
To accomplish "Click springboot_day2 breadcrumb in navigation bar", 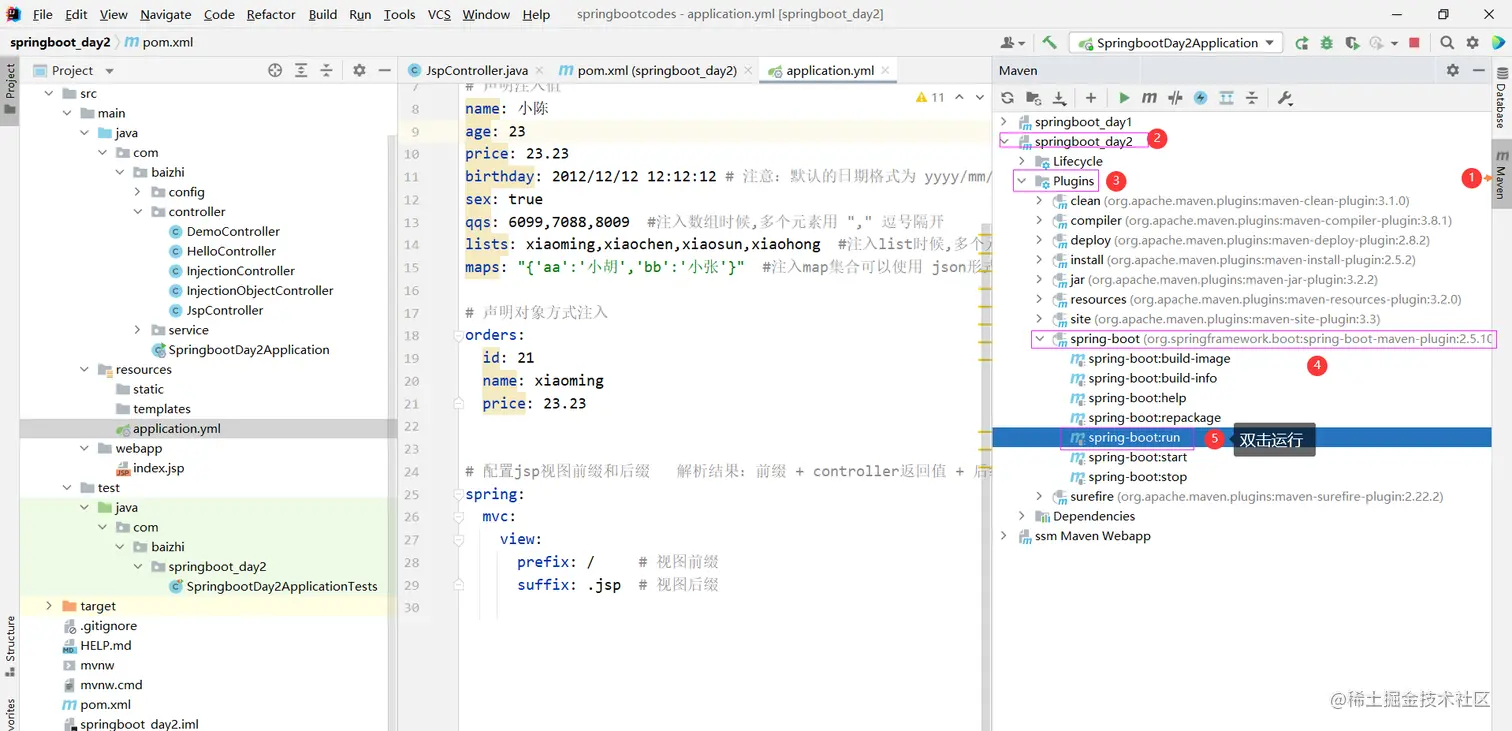I will click(60, 42).
